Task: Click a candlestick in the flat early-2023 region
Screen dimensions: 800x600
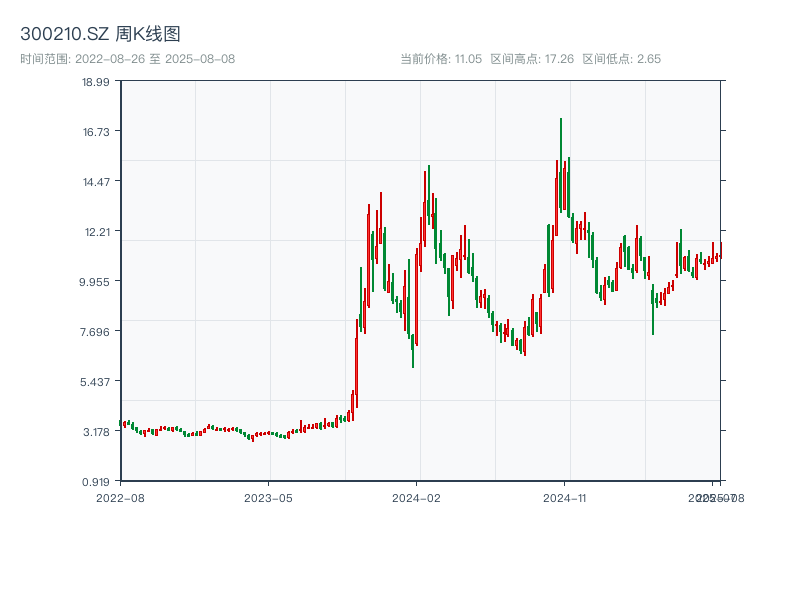Action: (270, 435)
